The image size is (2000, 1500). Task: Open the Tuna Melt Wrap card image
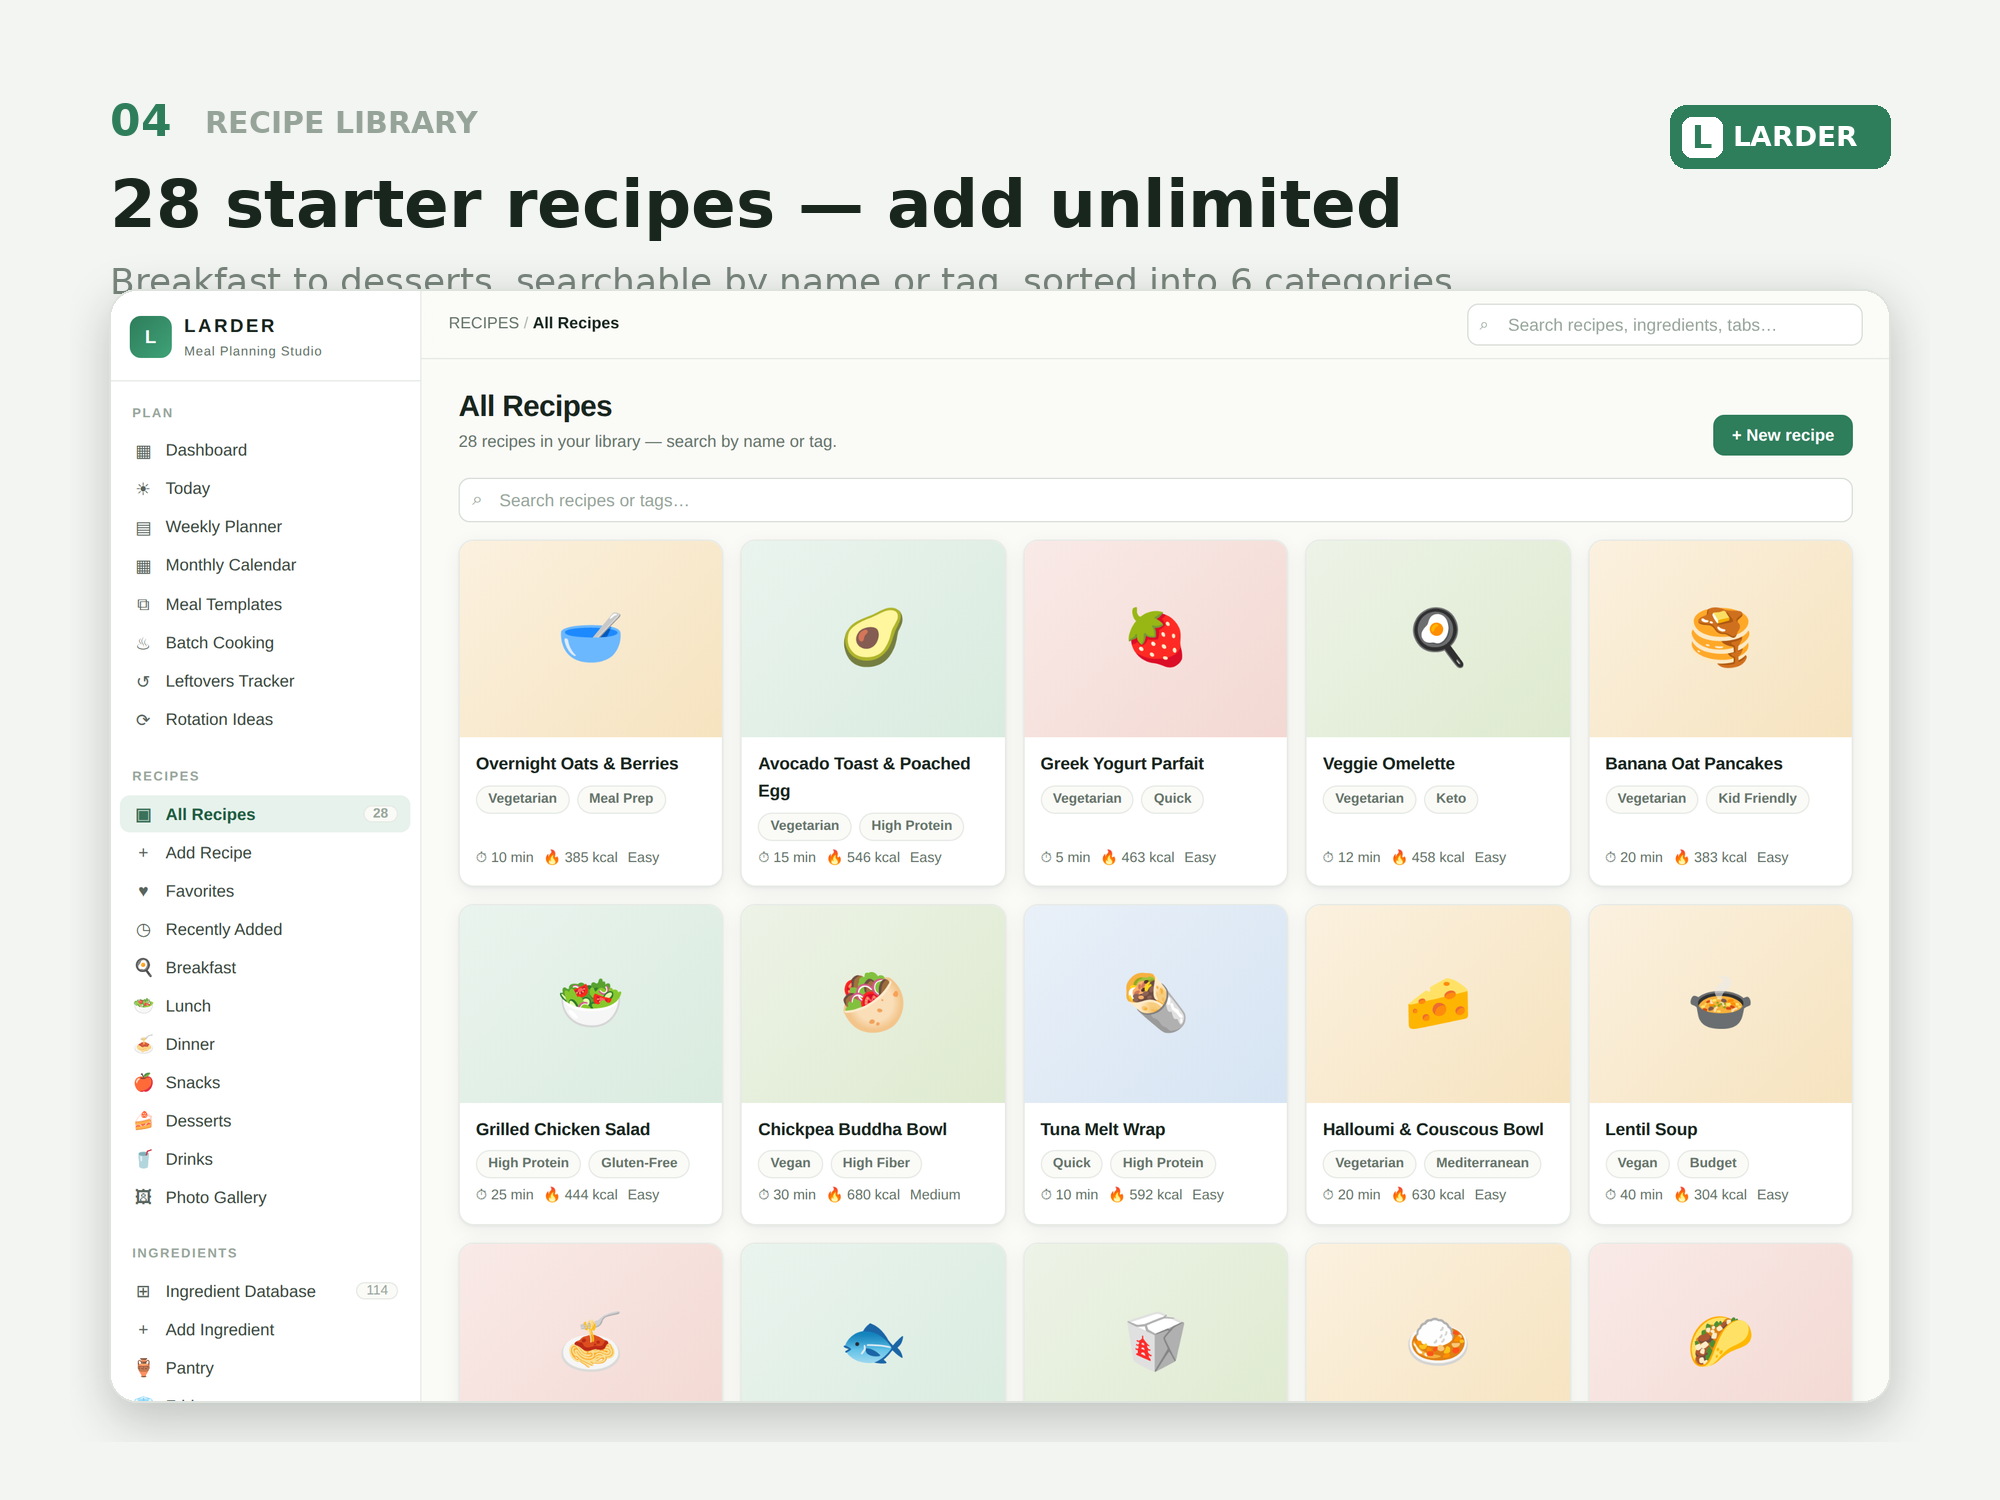point(1155,1004)
